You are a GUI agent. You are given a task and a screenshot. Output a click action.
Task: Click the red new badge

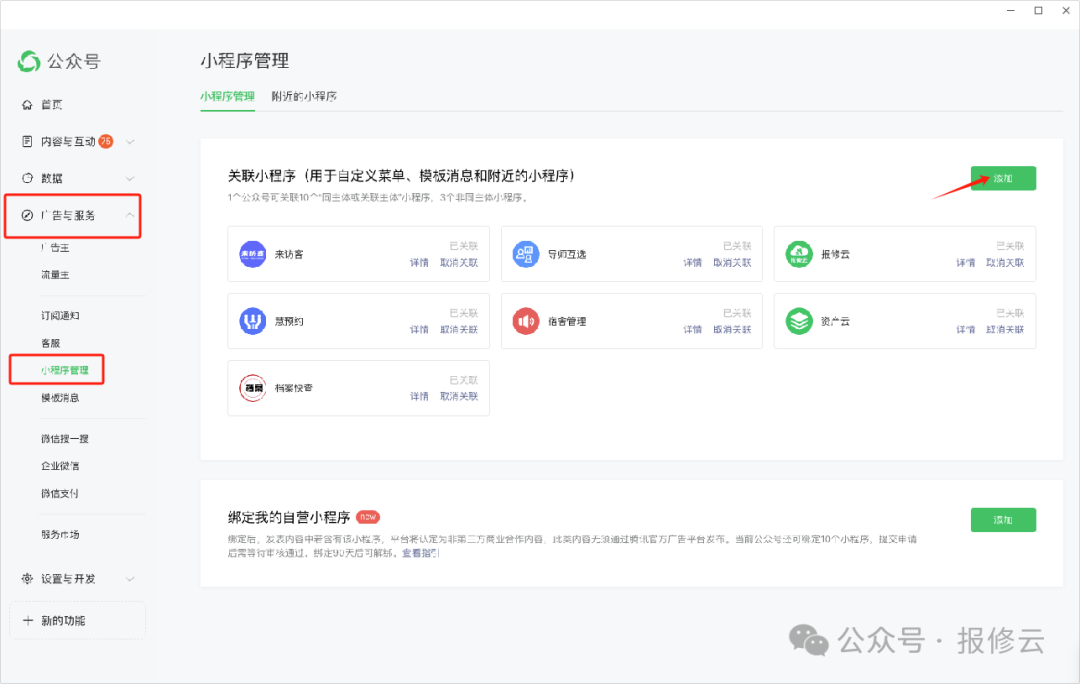coord(368,517)
